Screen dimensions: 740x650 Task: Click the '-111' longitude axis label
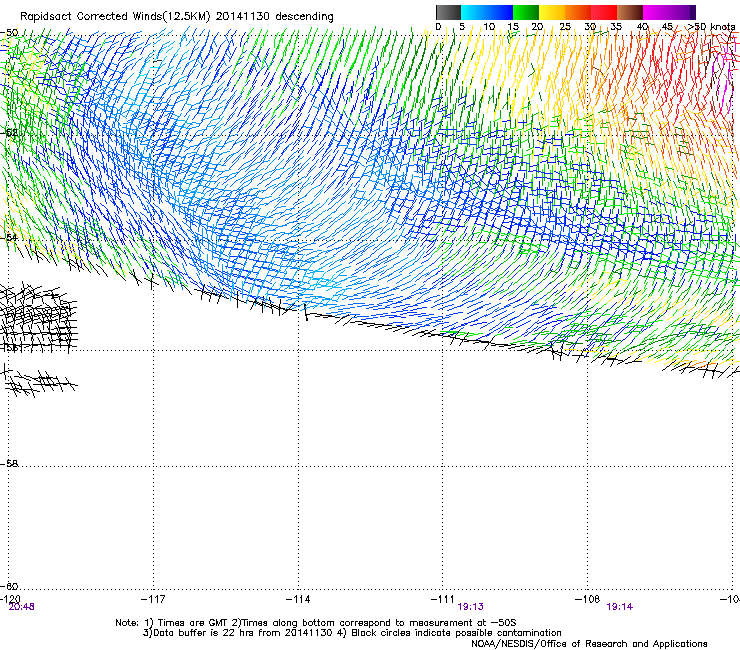pyautogui.click(x=443, y=599)
